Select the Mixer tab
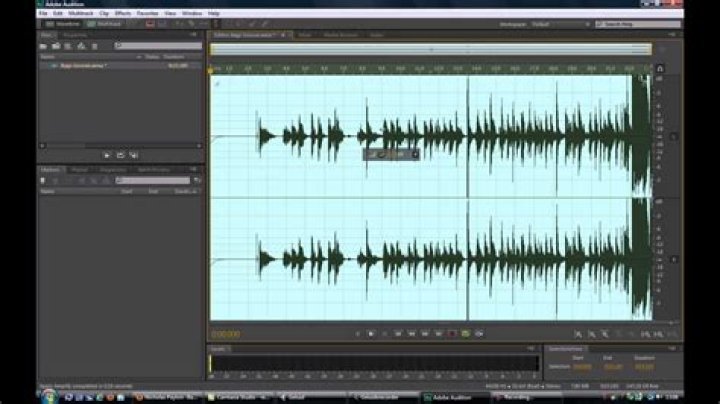This screenshot has height=404, width=720. pyautogui.click(x=305, y=35)
